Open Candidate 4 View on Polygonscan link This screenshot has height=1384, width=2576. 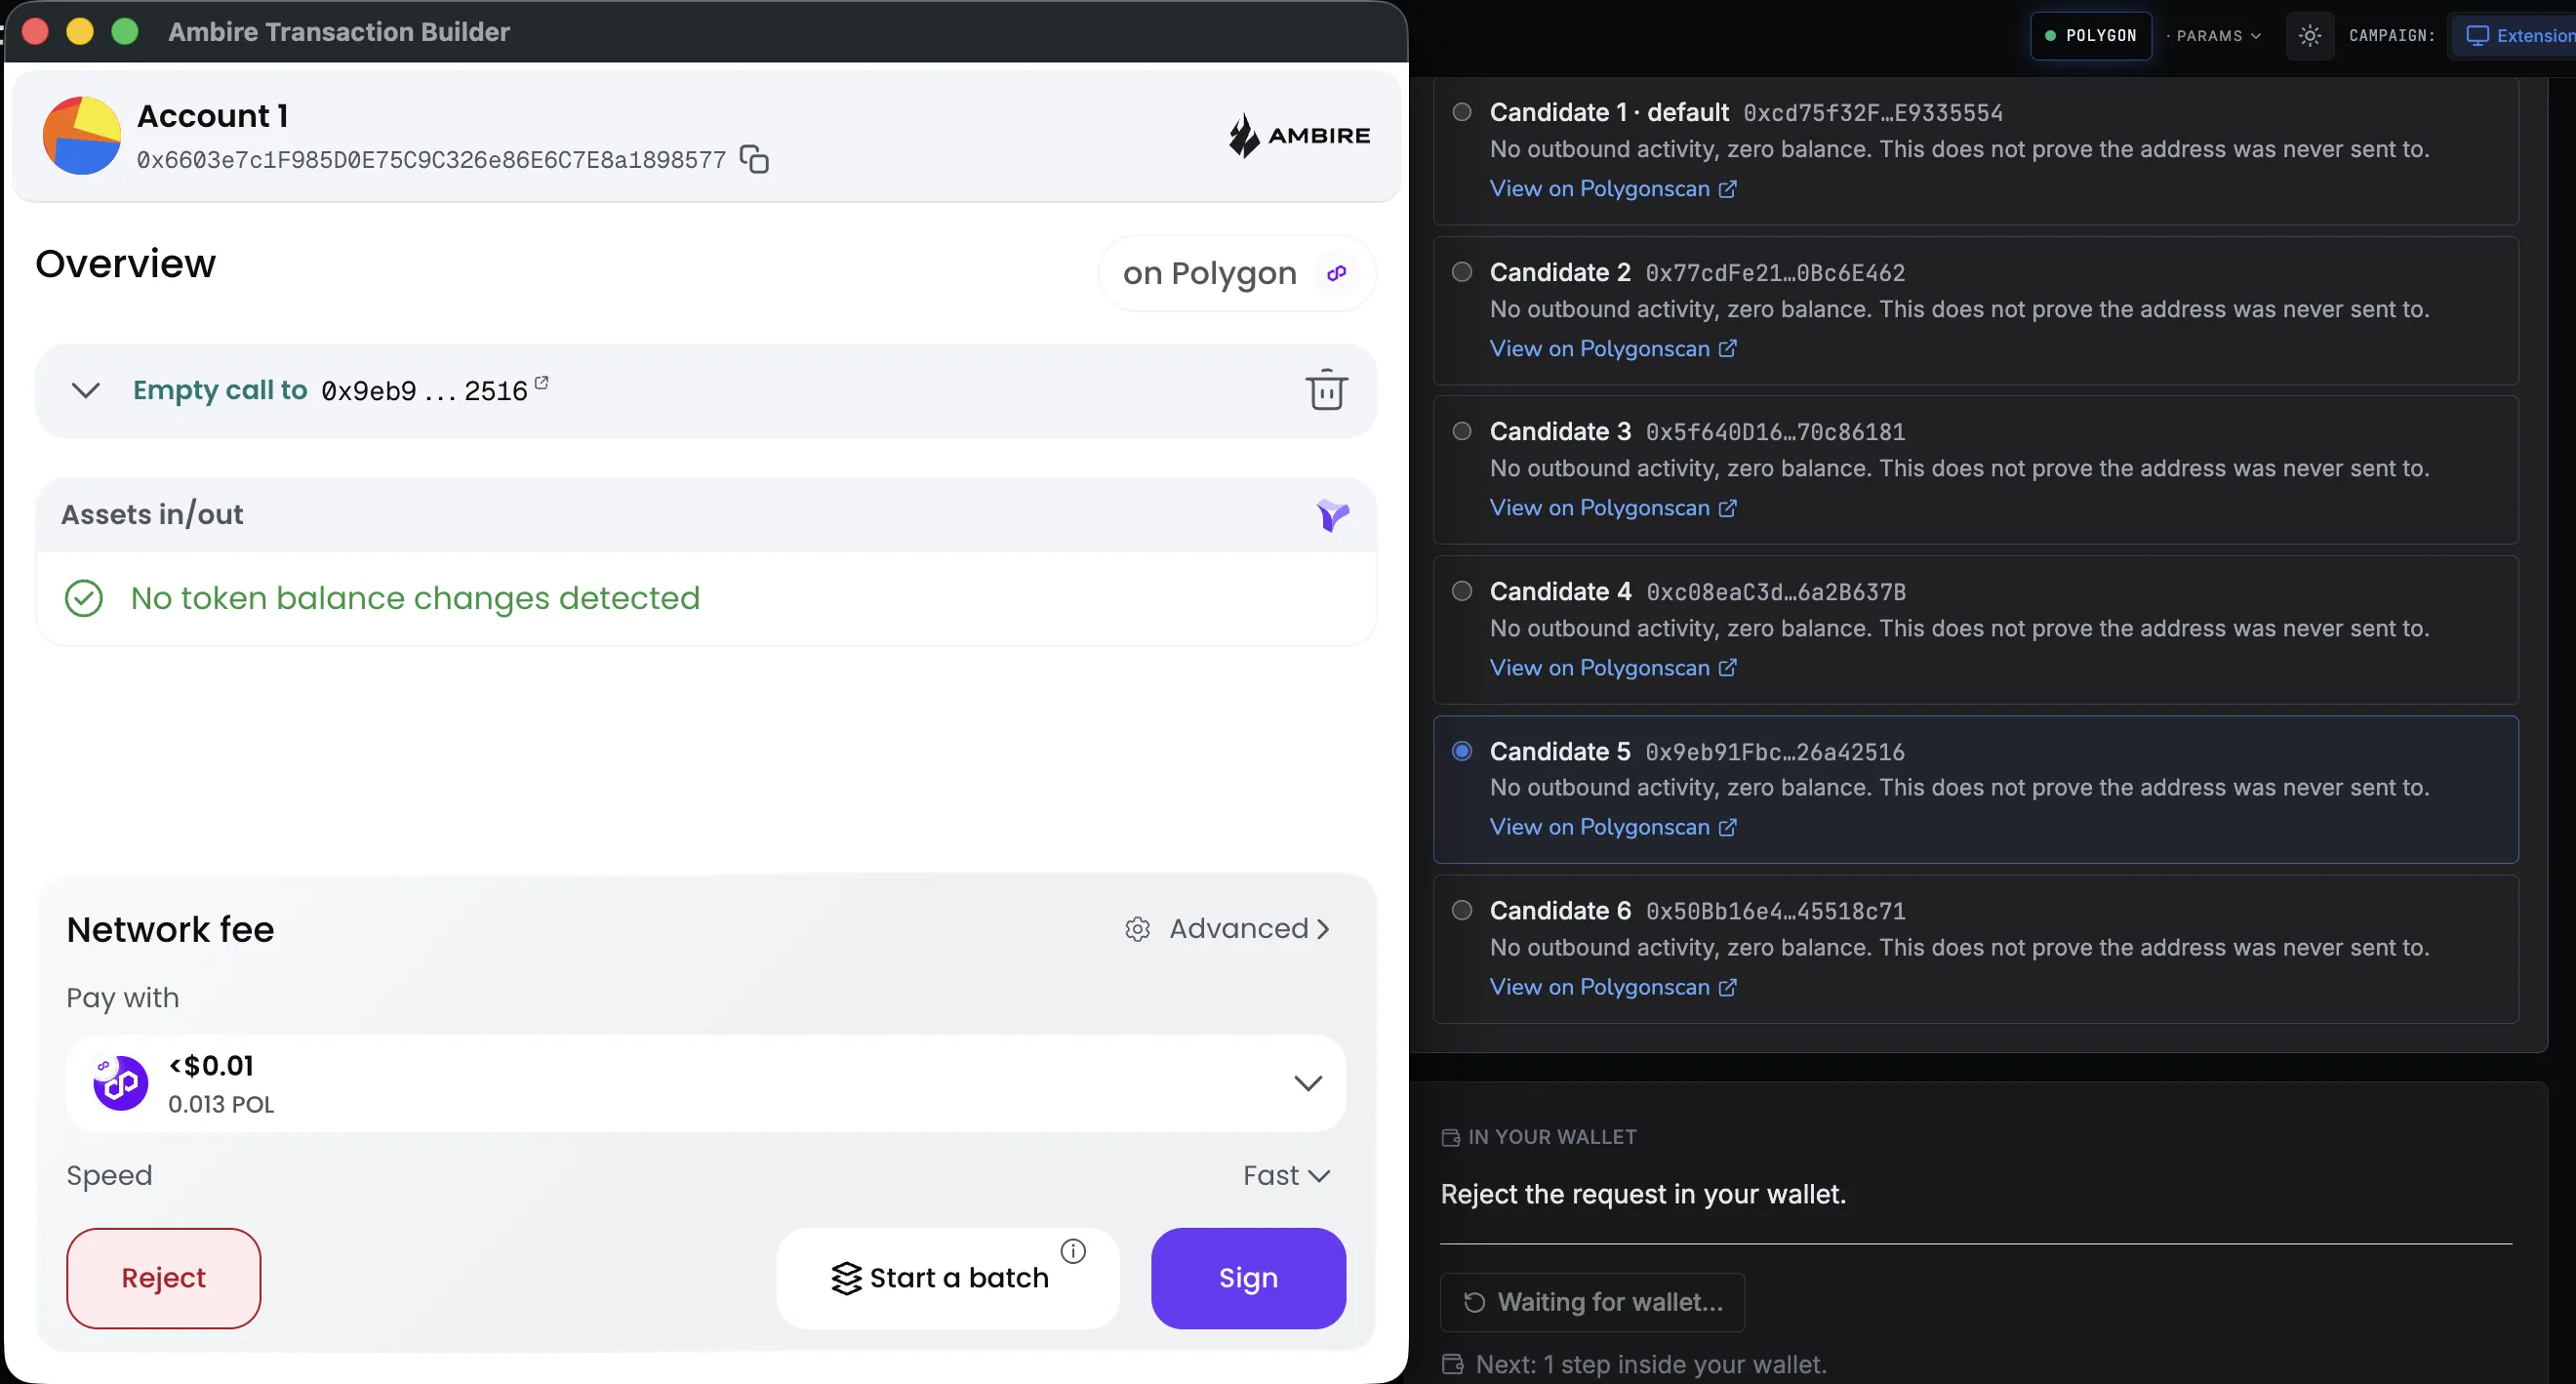click(x=1613, y=668)
